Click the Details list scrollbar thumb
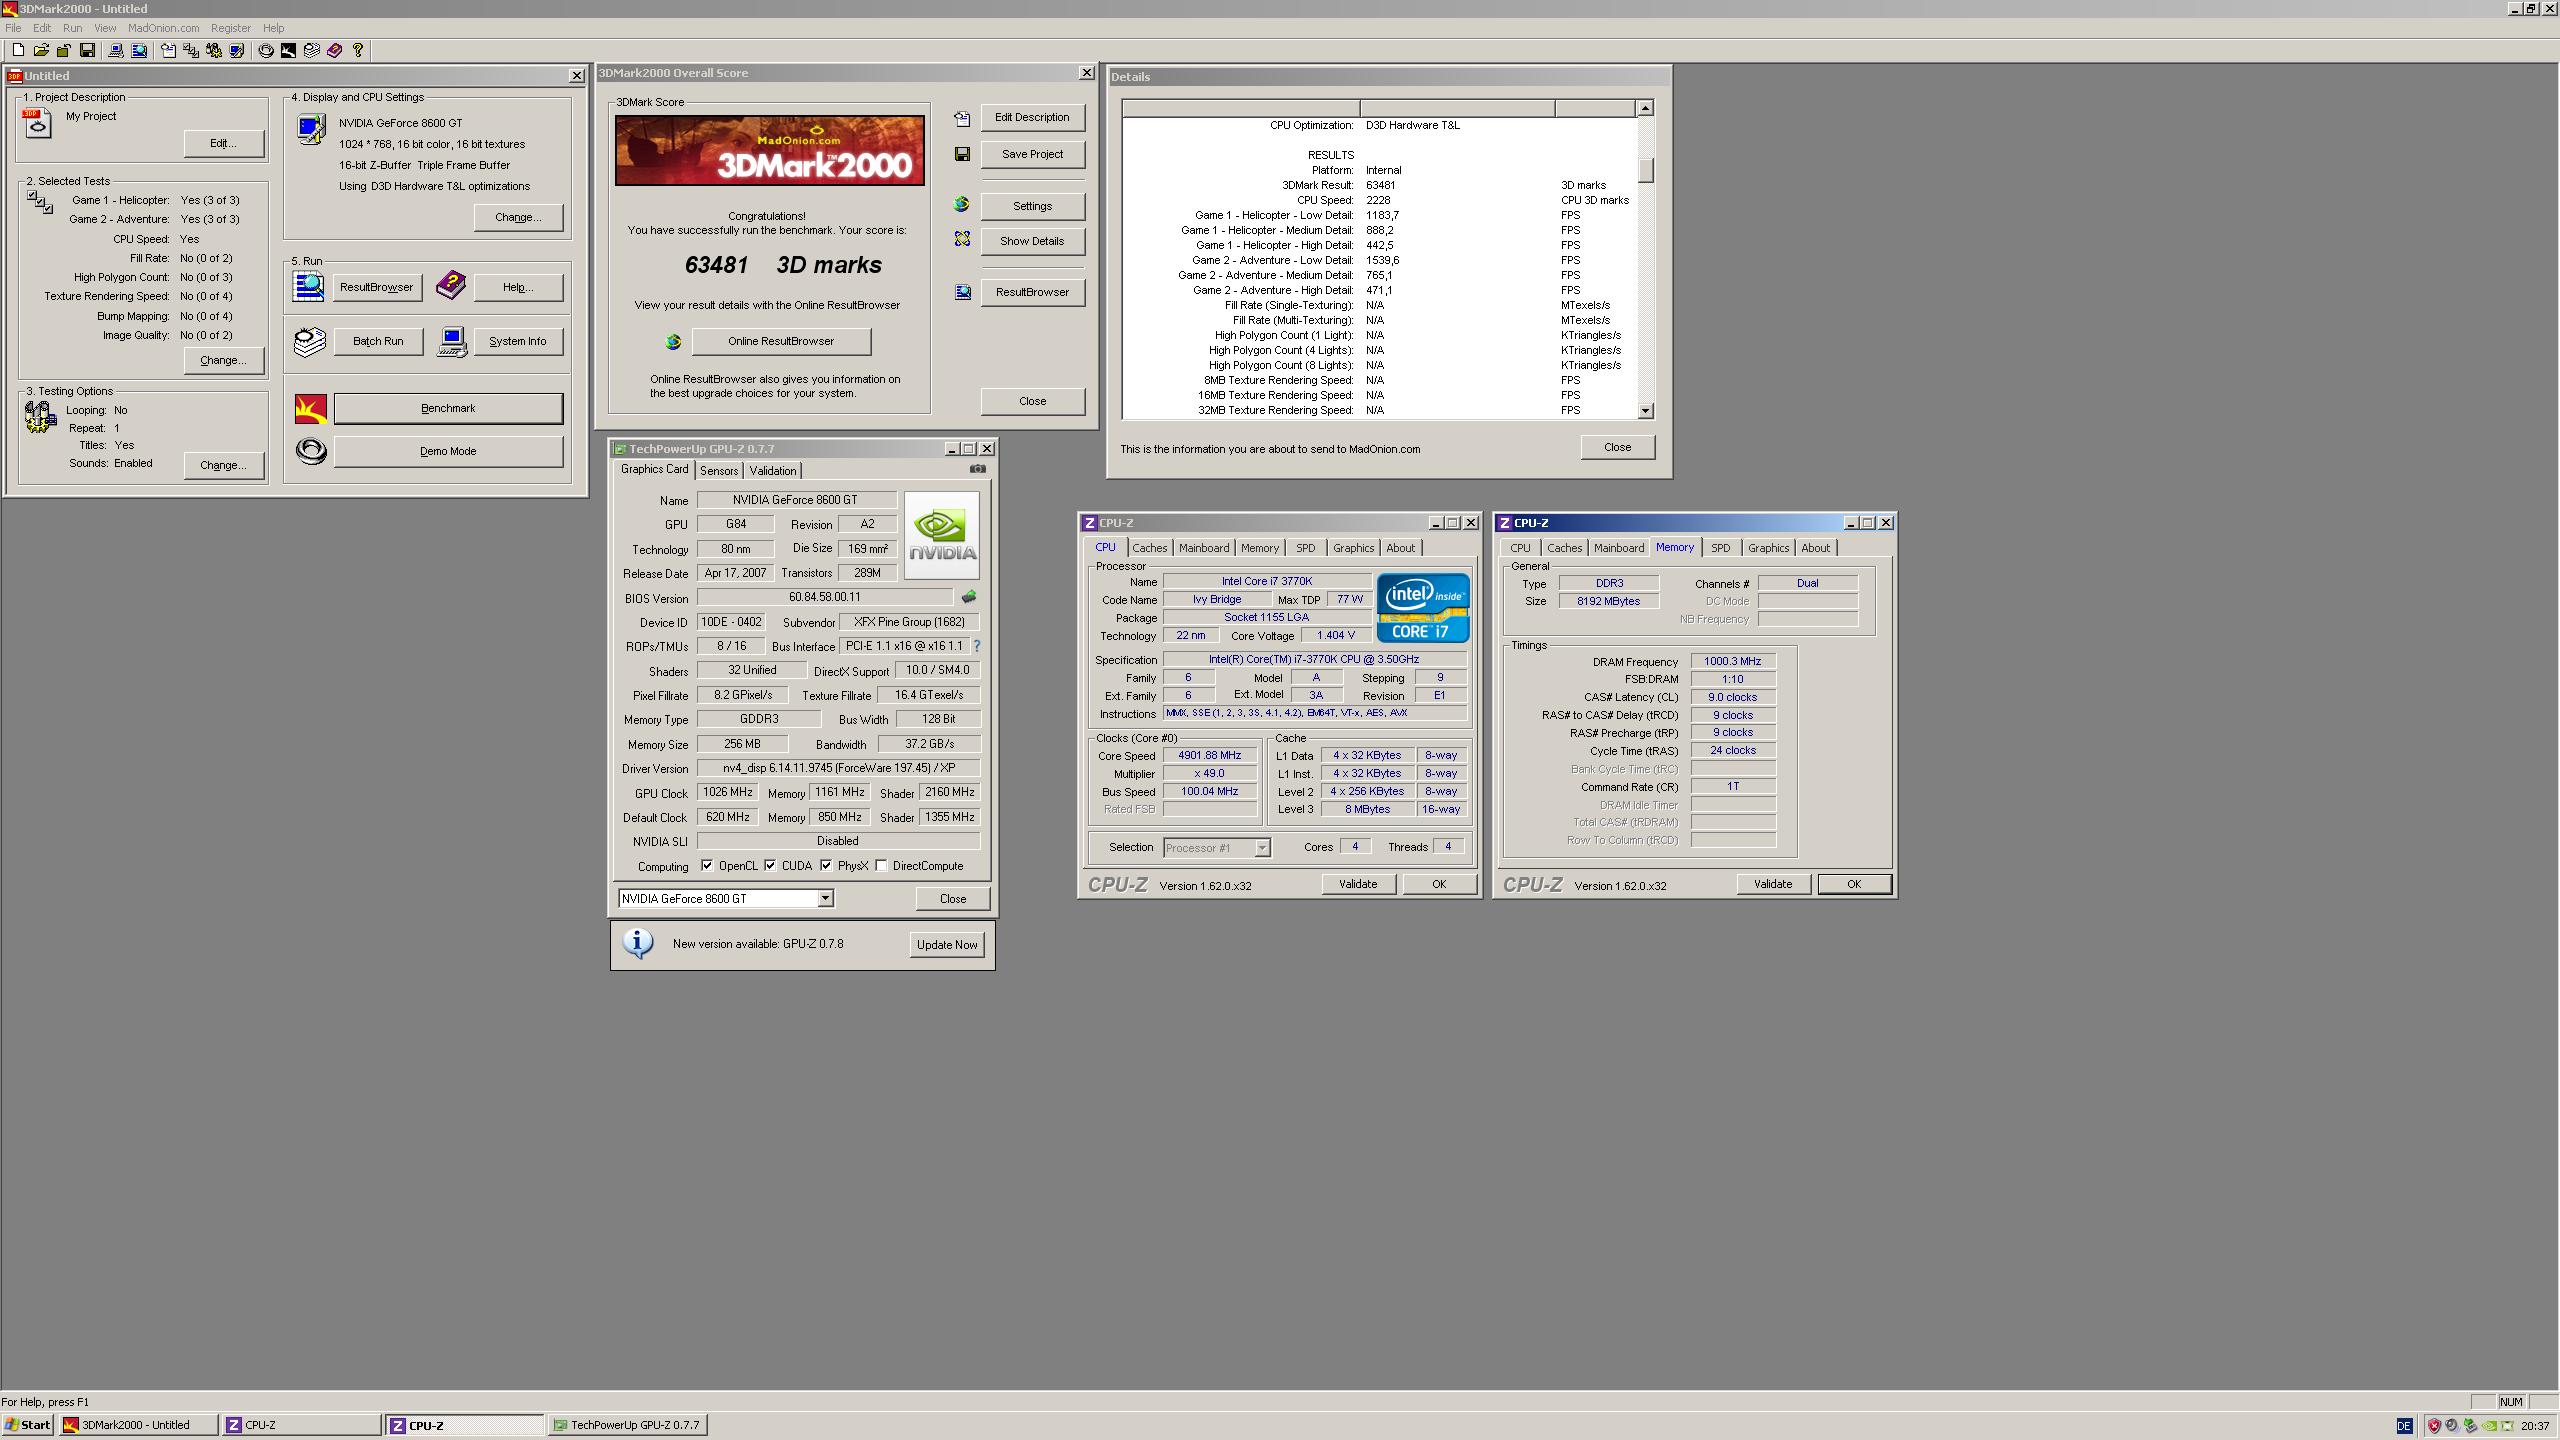The width and height of the screenshot is (2560, 1440). [x=1646, y=170]
